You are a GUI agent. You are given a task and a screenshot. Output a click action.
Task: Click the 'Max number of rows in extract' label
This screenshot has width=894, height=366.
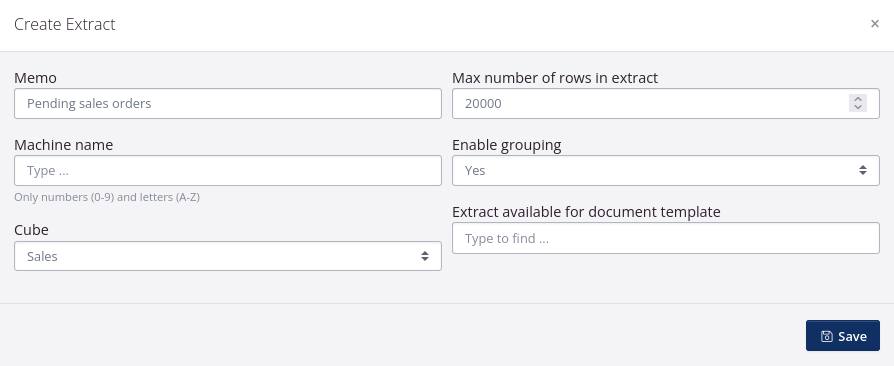tap(555, 78)
